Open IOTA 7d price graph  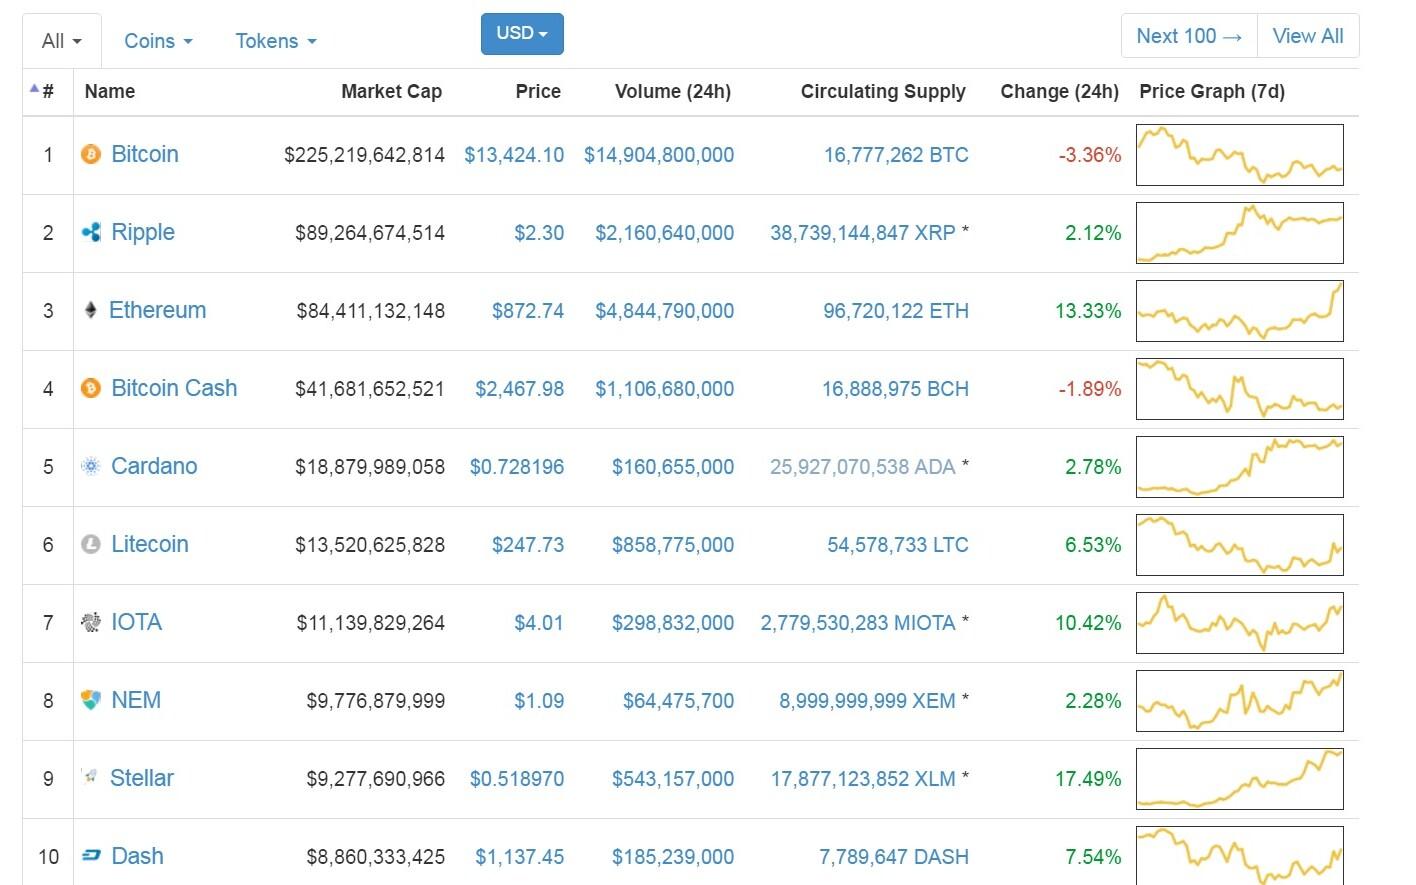coord(1240,623)
